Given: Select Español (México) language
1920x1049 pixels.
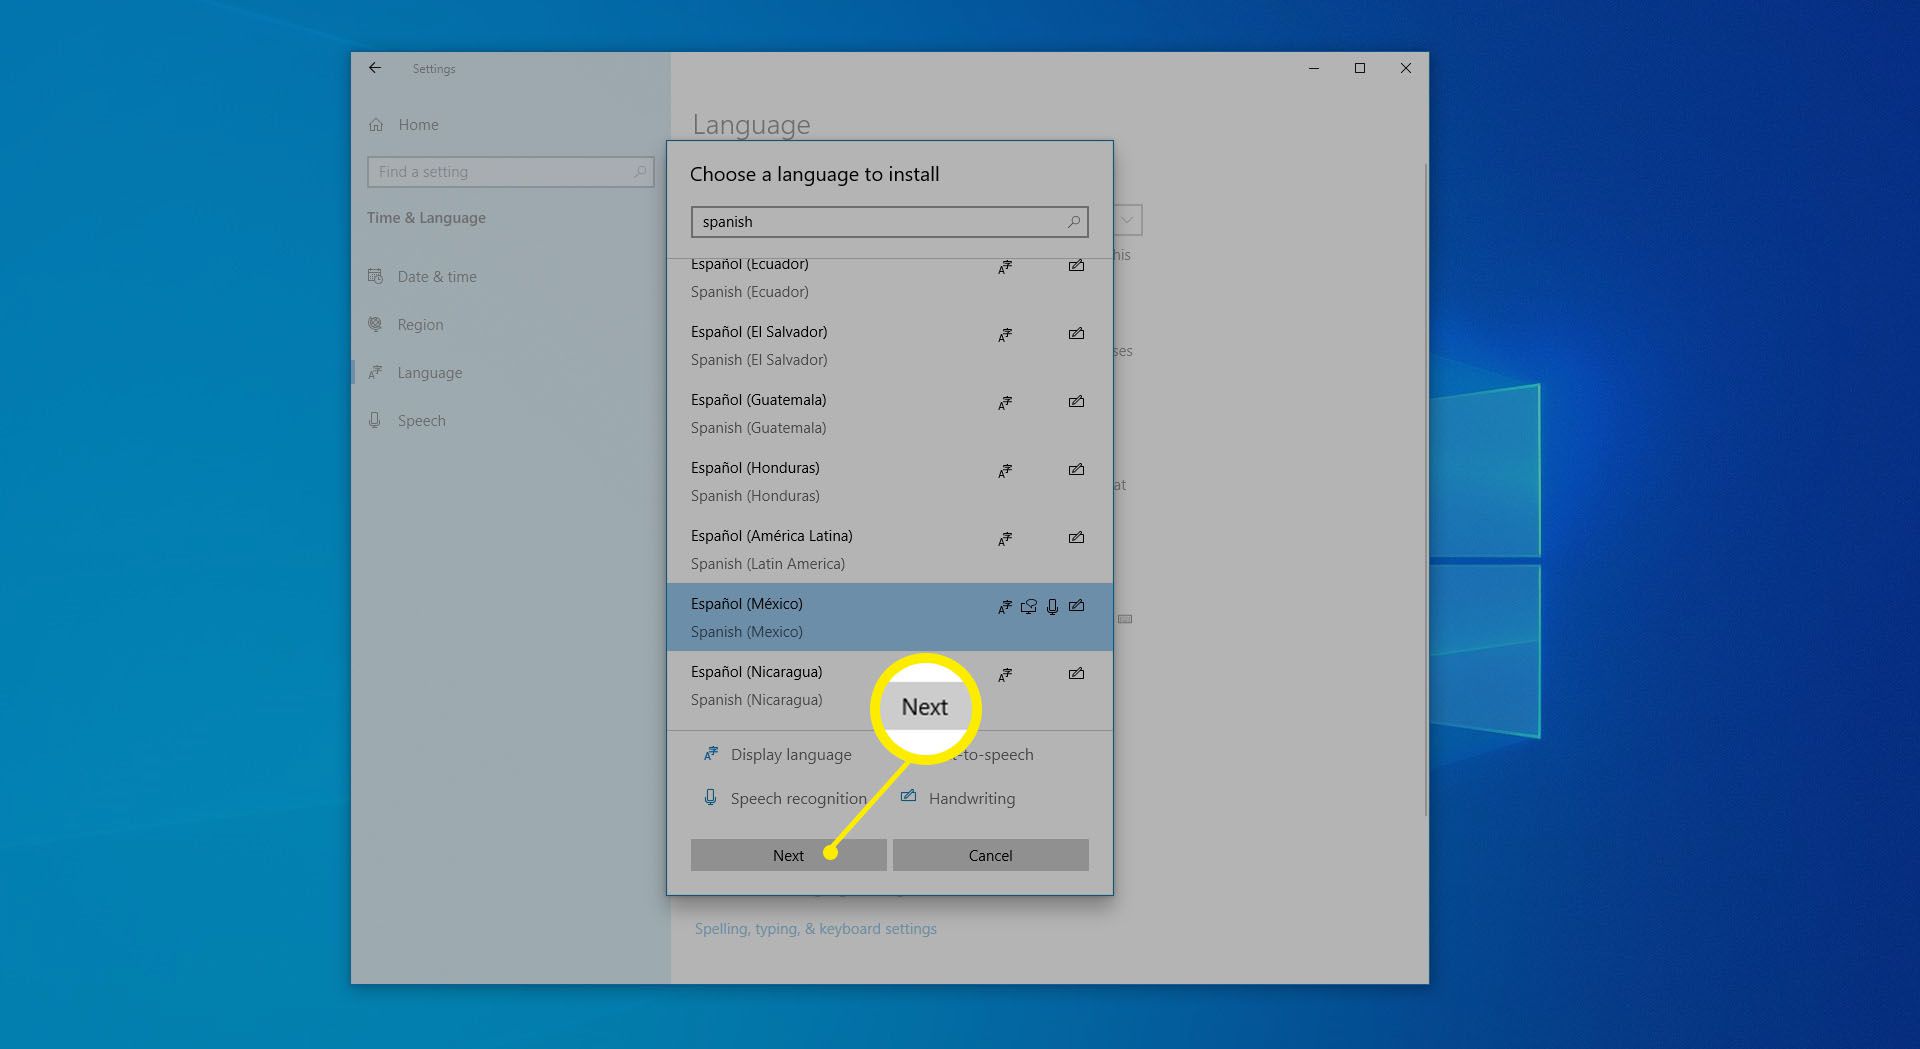Looking at the screenshot, I should pyautogui.click(x=889, y=617).
